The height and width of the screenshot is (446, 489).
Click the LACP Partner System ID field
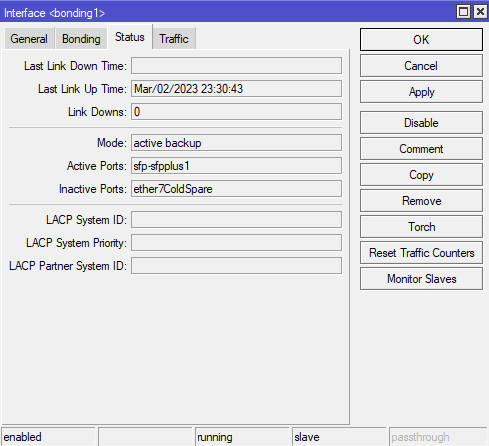(x=236, y=266)
